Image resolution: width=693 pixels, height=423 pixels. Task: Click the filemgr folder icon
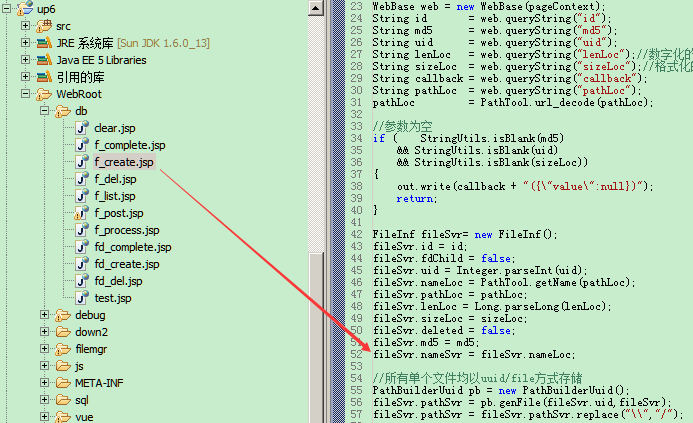point(63,349)
